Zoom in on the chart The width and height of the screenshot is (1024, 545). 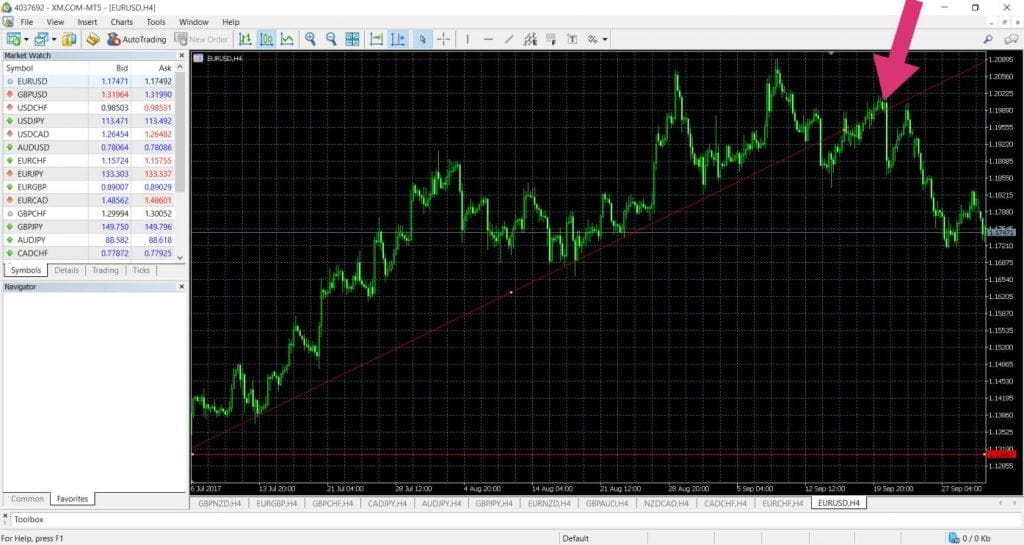pyautogui.click(x=310, y=39)
